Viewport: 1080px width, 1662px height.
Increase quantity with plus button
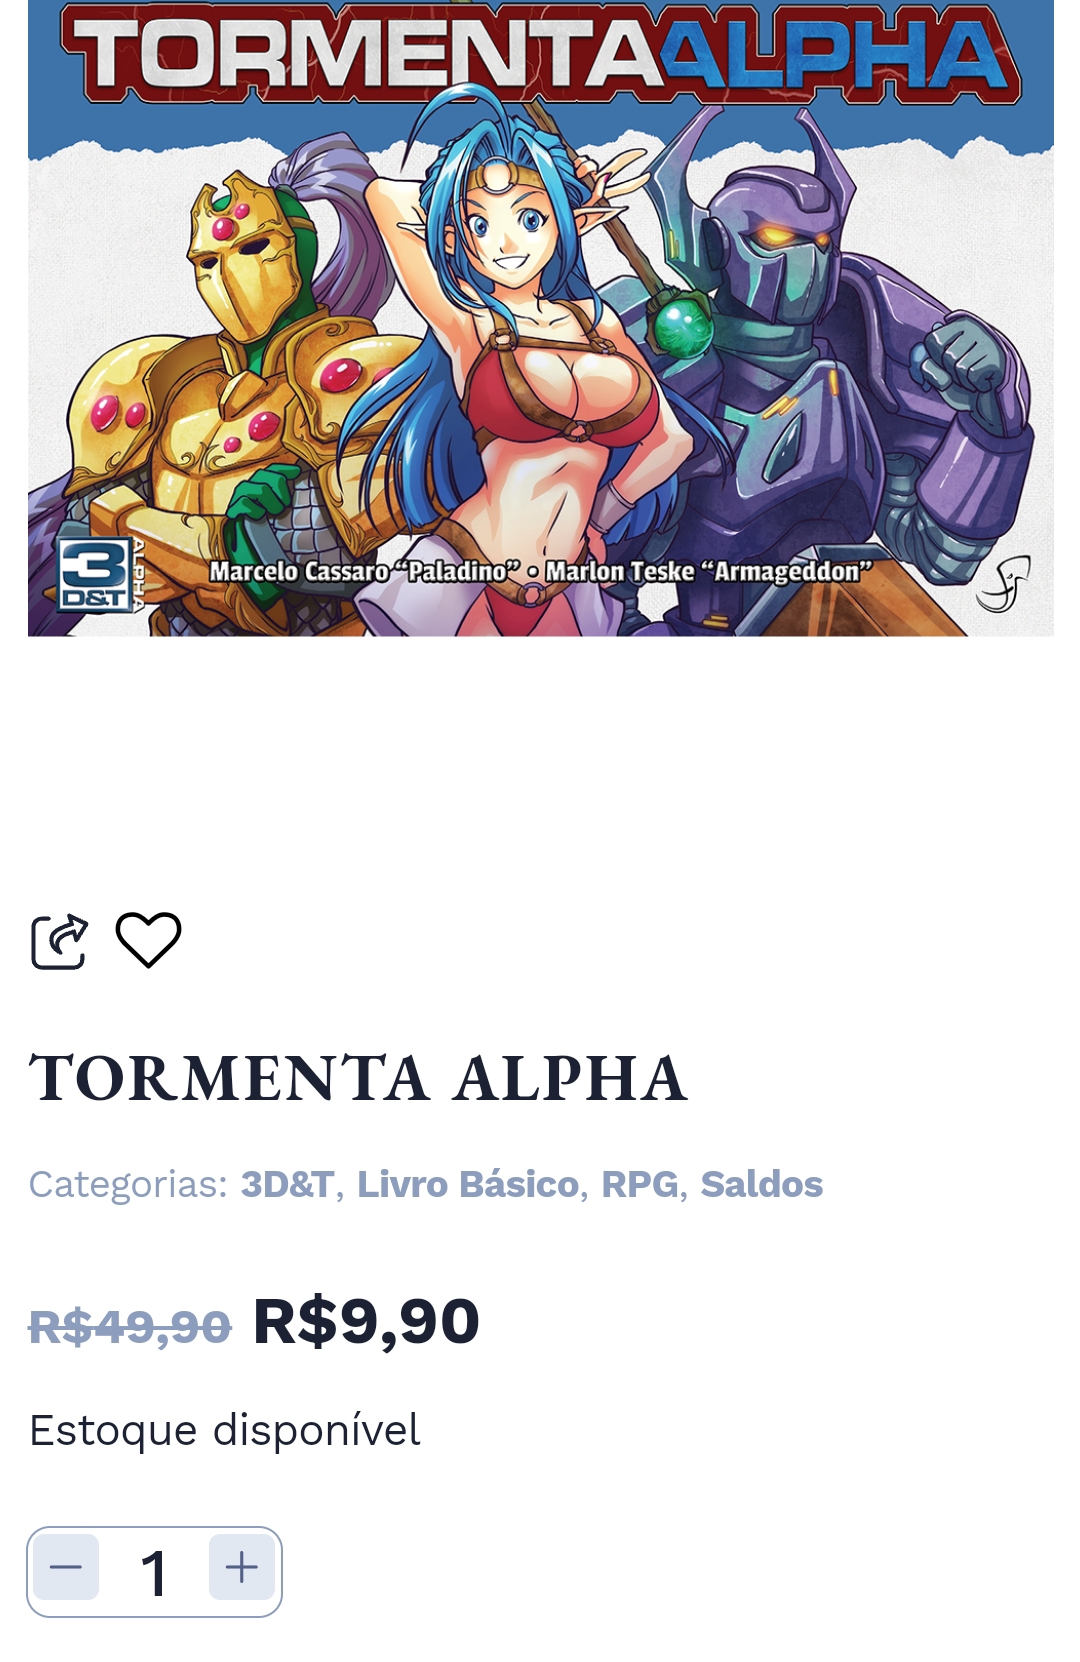click(242, 1567)
